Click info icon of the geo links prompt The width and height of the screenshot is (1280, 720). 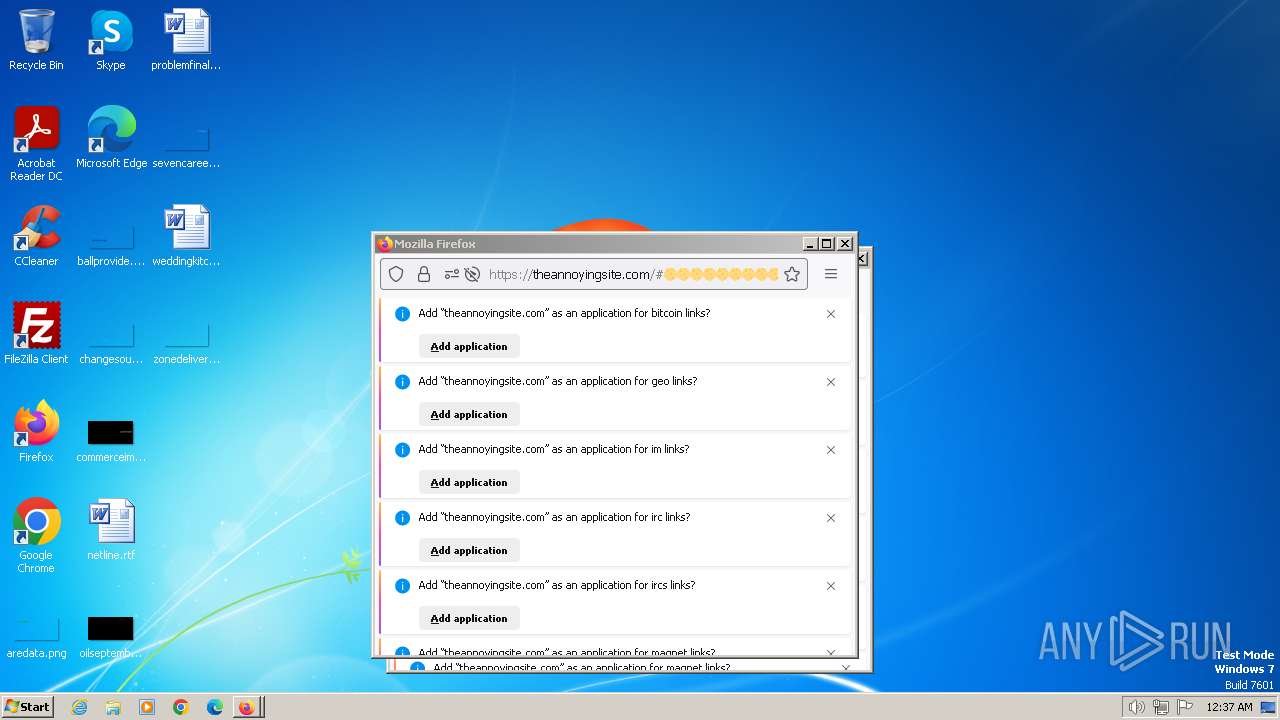402,382
